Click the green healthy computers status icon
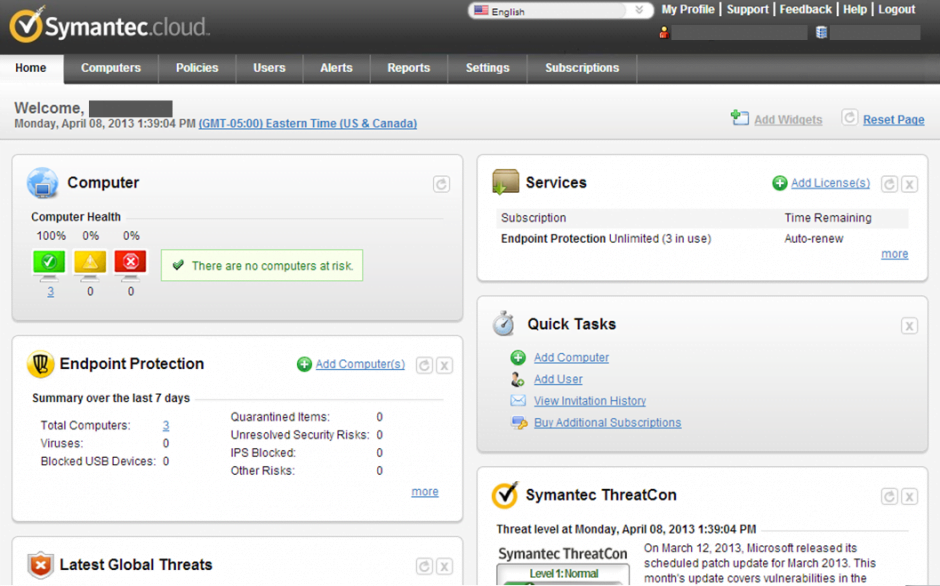Image resolution: width=940 pixels, height=586 pixels. (50, 261)
